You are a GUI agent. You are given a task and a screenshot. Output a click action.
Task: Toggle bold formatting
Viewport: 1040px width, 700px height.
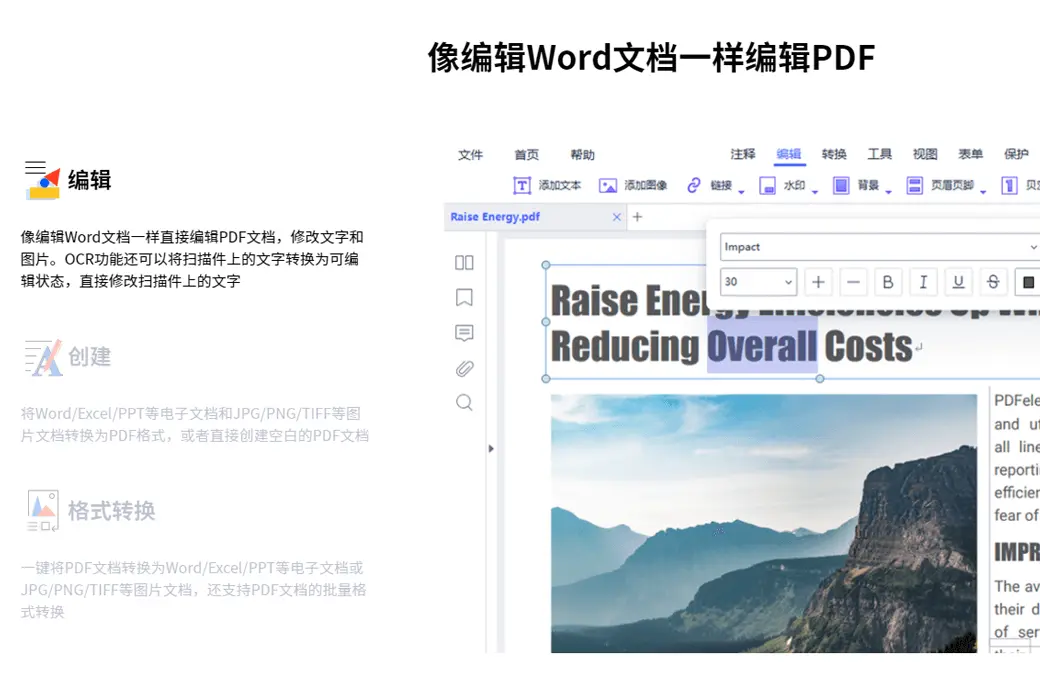click(x=888, y=282)
